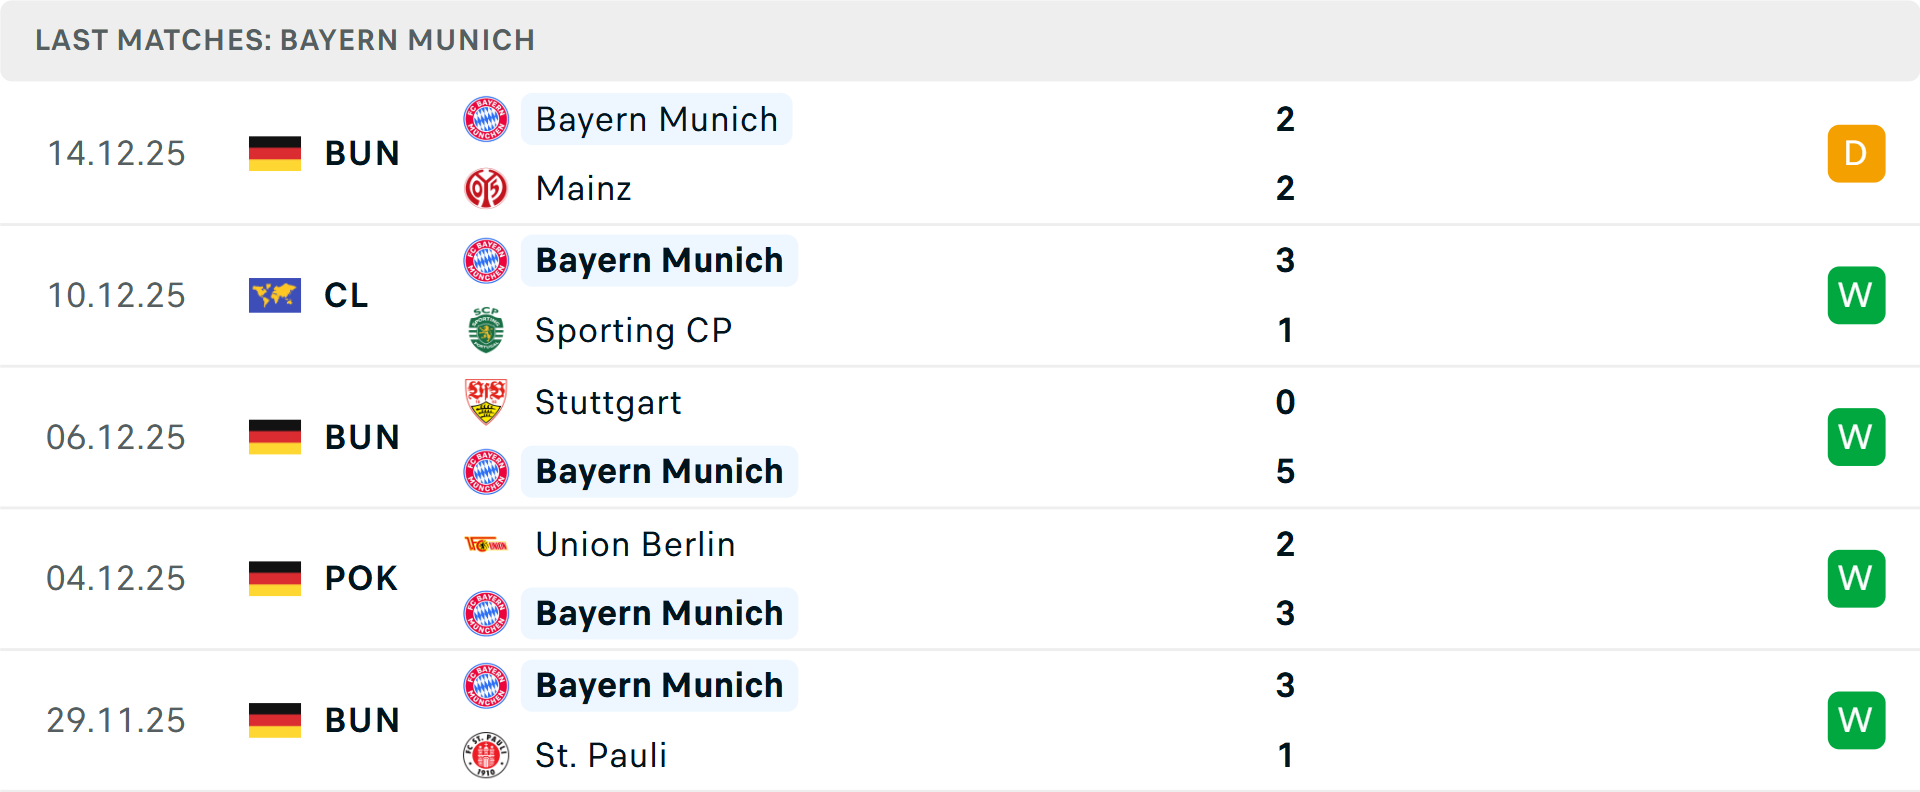Click green W badge for St. Pauli match
1920x792 pixels.
[1856, 720]
